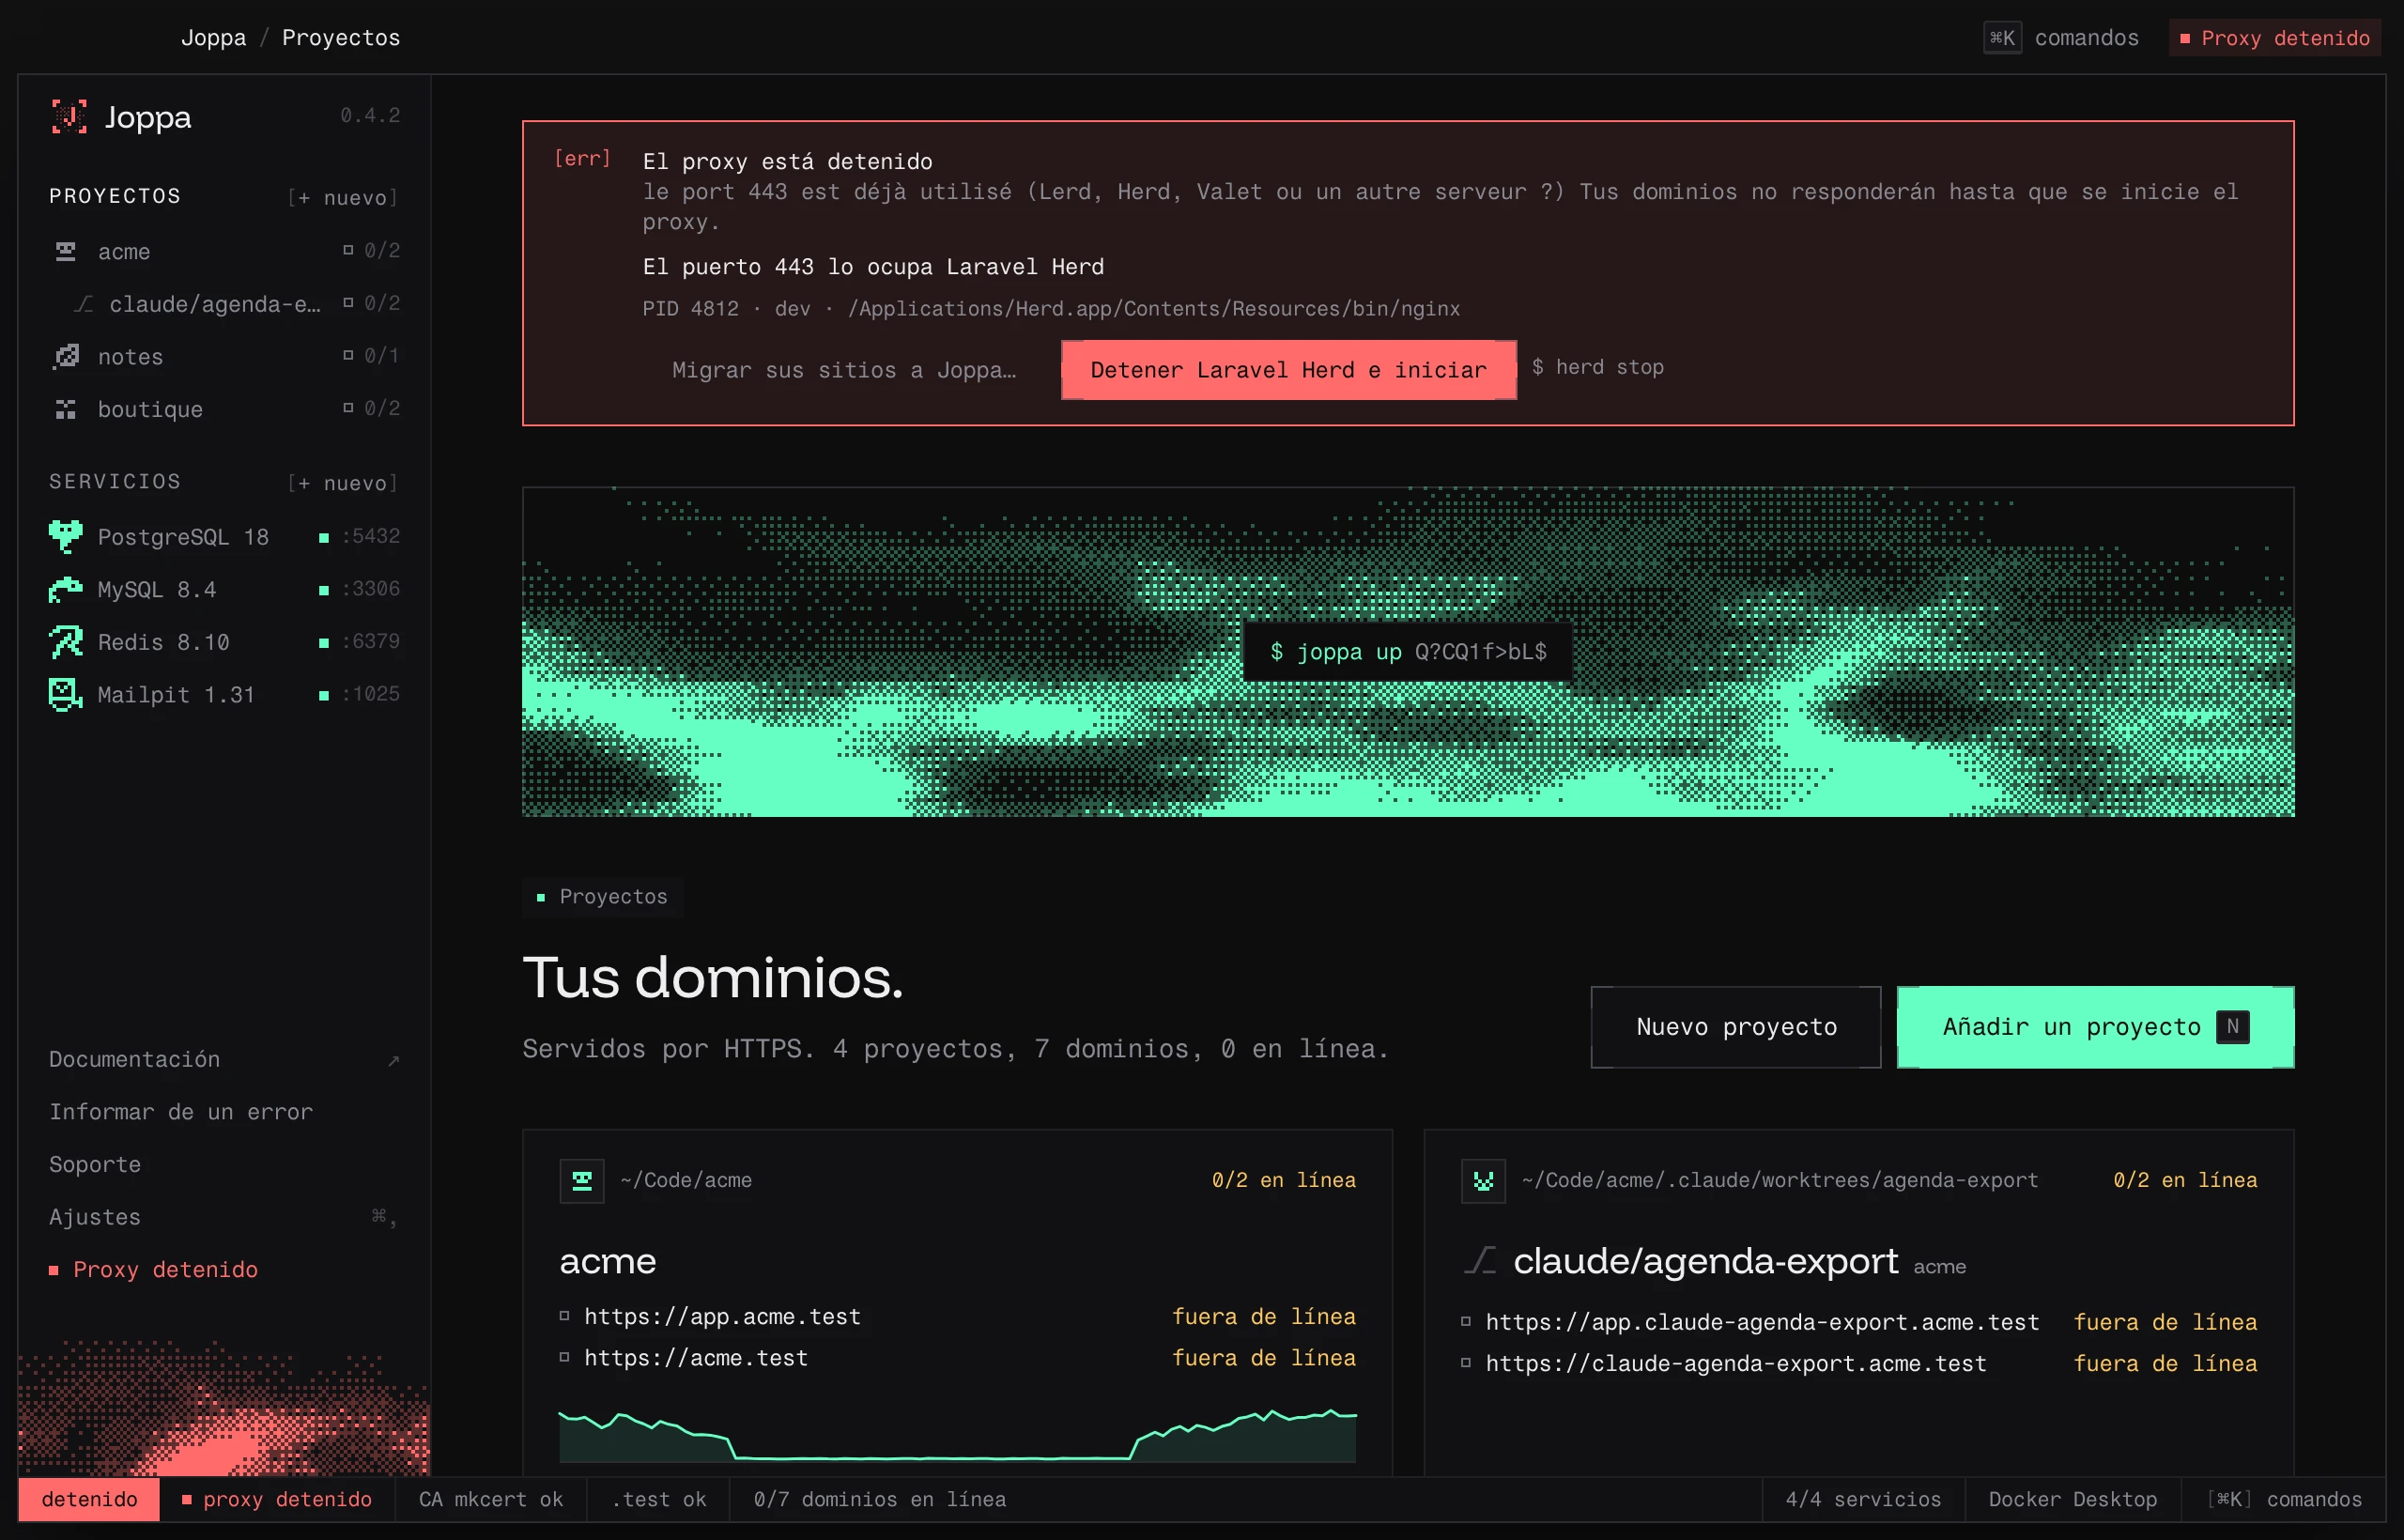Click the MySQL 8.4 service icon
This screenshot has width=2404, height=1540.
point(66,590)
